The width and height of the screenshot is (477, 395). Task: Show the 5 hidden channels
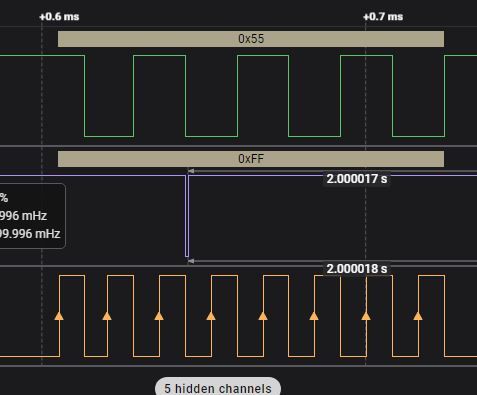(218, 388)
